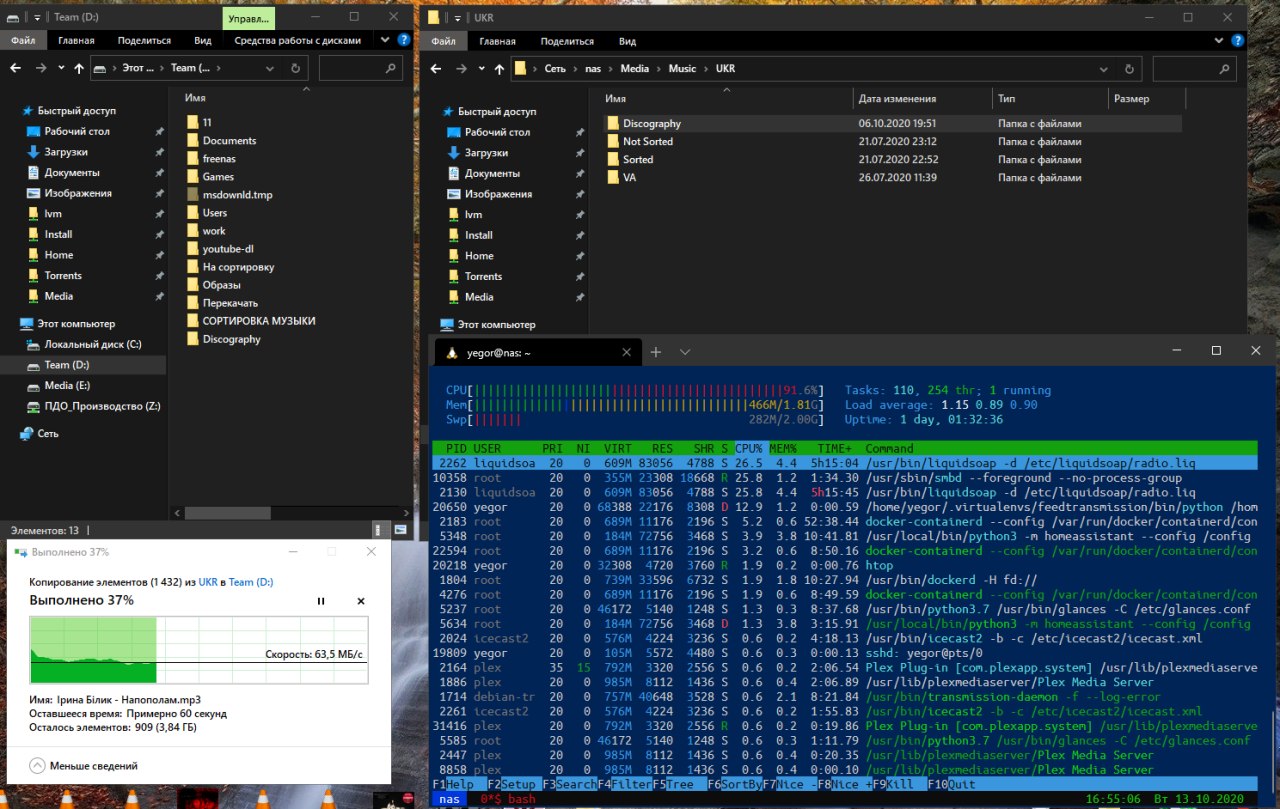Click back arrow in UKR window

(434, 68)
